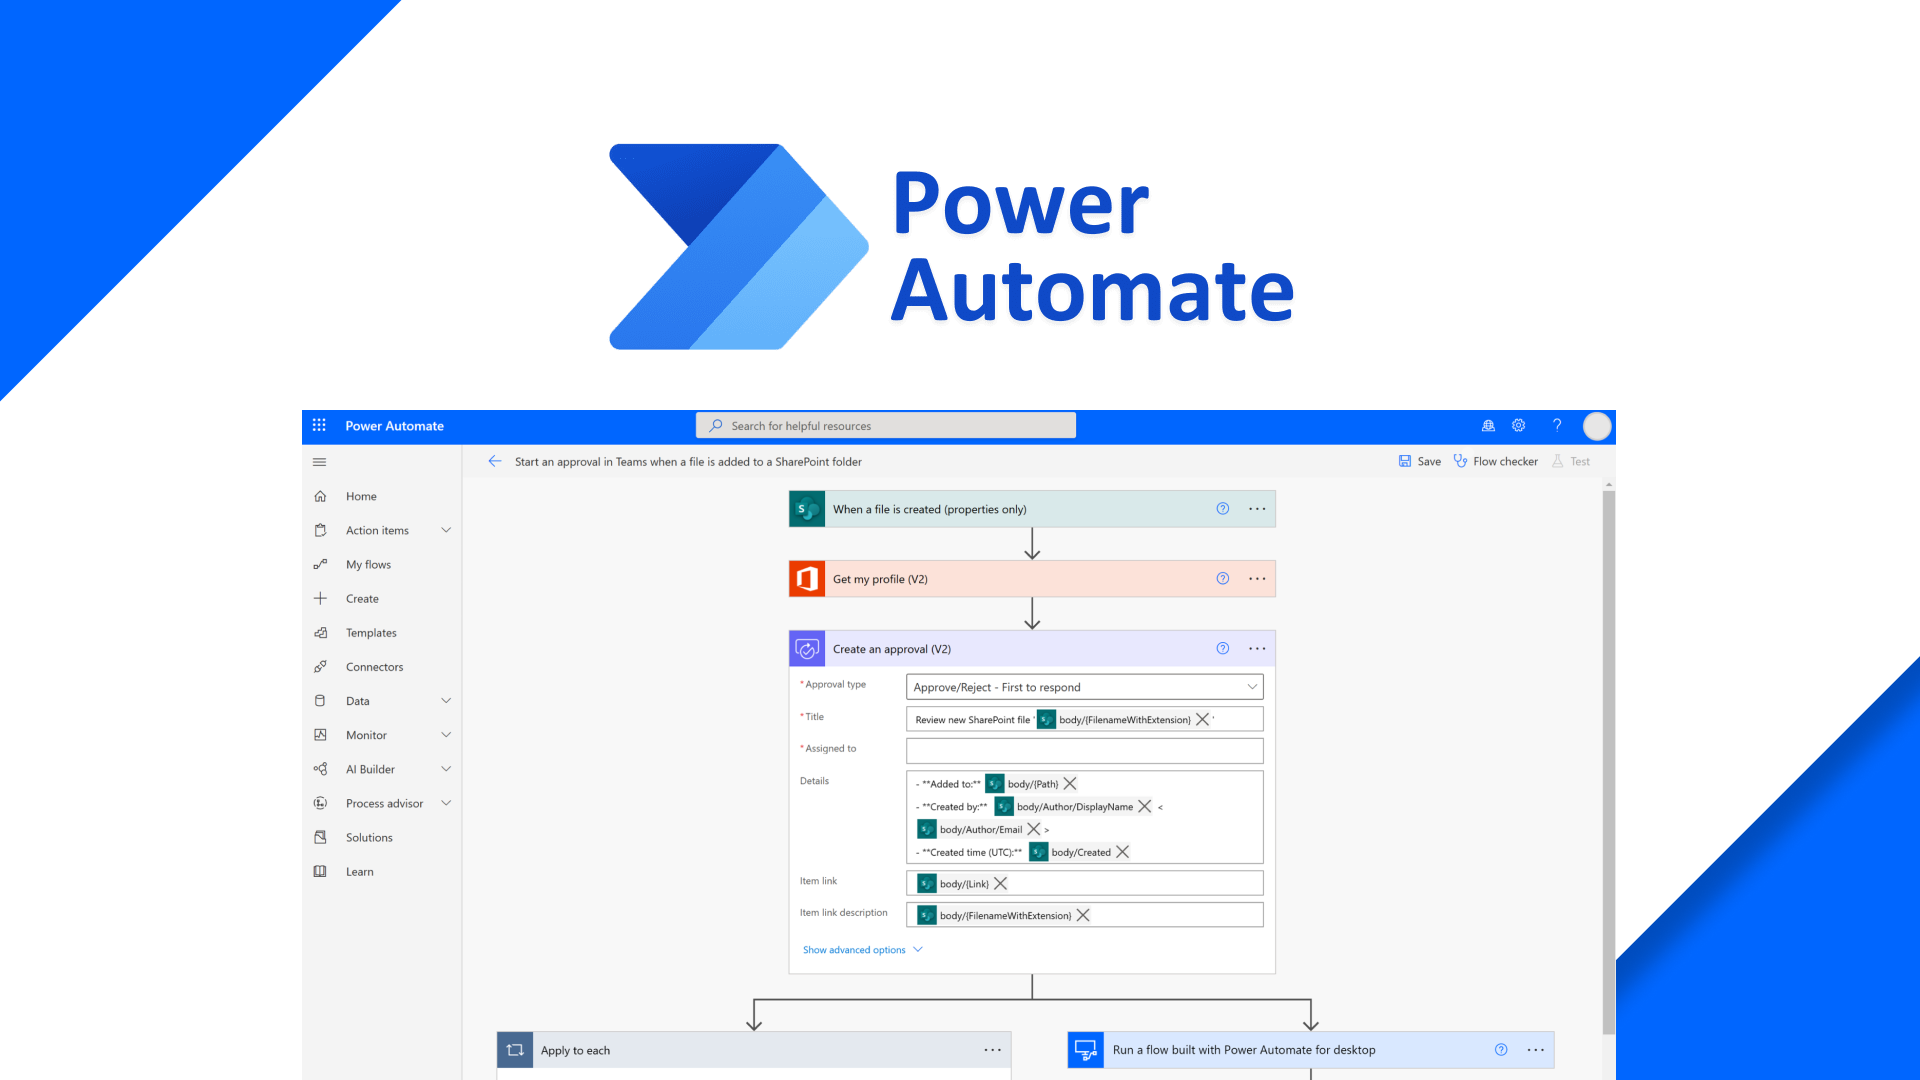Open Power Automate settings with the gear icon
Screen dimensions: 1920x1080
[x=1518, y=425]
